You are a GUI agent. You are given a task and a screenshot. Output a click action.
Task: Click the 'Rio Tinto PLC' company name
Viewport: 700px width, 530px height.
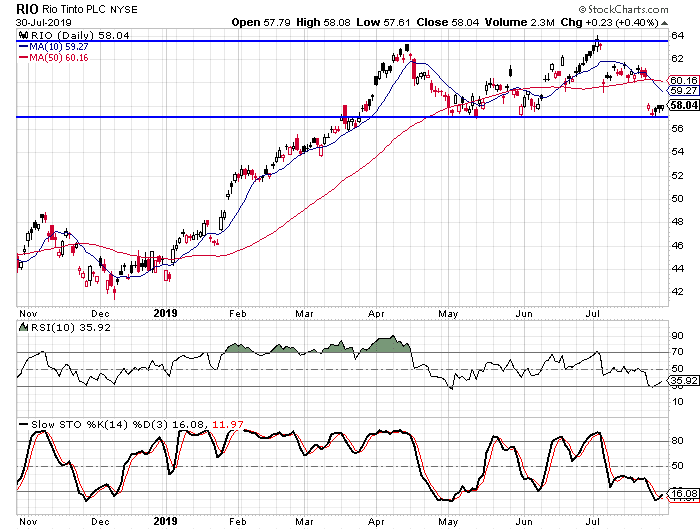tap(74, 9)
